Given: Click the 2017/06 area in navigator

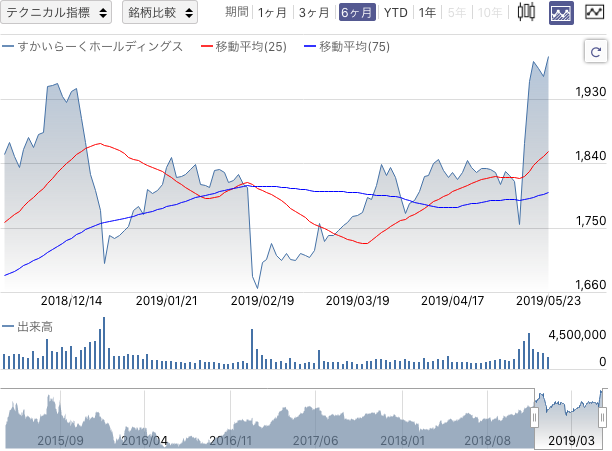Looking at the screenshot, I should pyautogui.click(x=315, y=441).
